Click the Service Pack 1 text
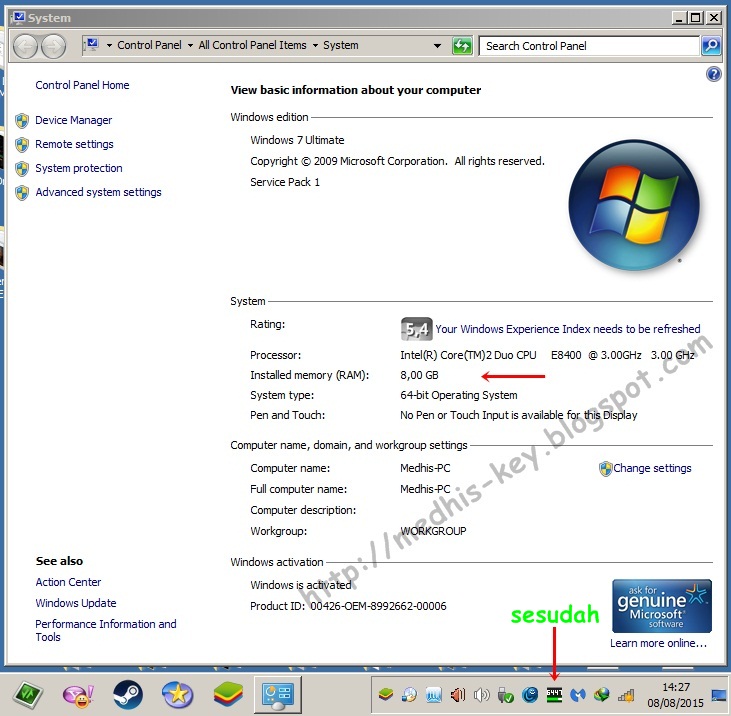 click(x=285, y=182)
